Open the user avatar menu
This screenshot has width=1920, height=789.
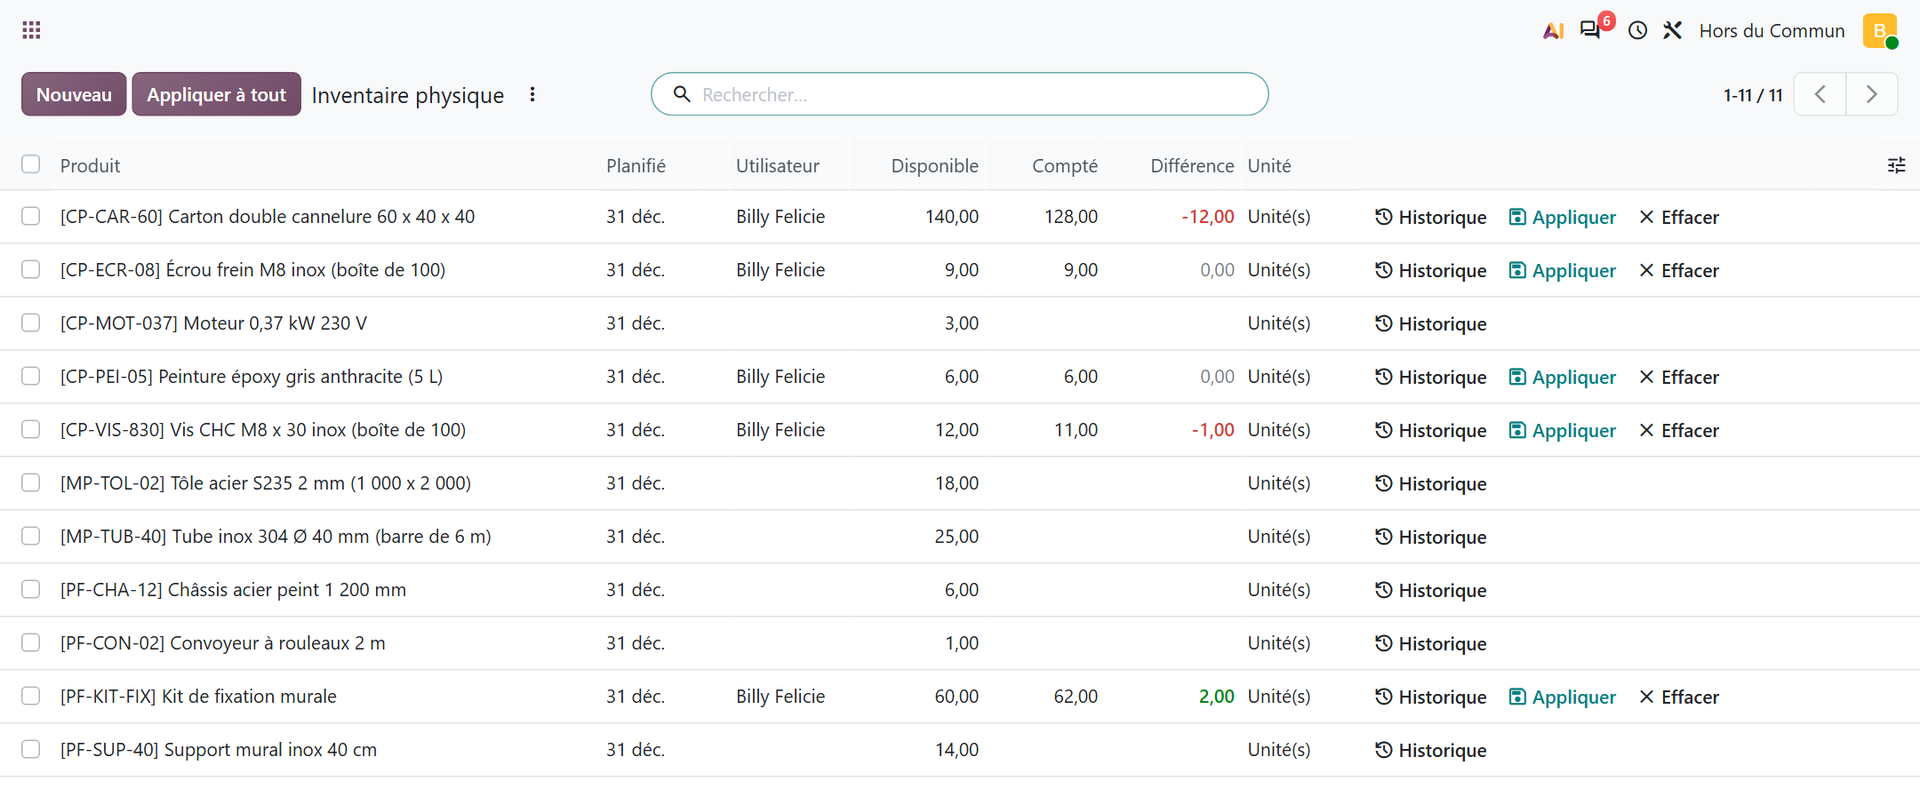(1880, 30)
